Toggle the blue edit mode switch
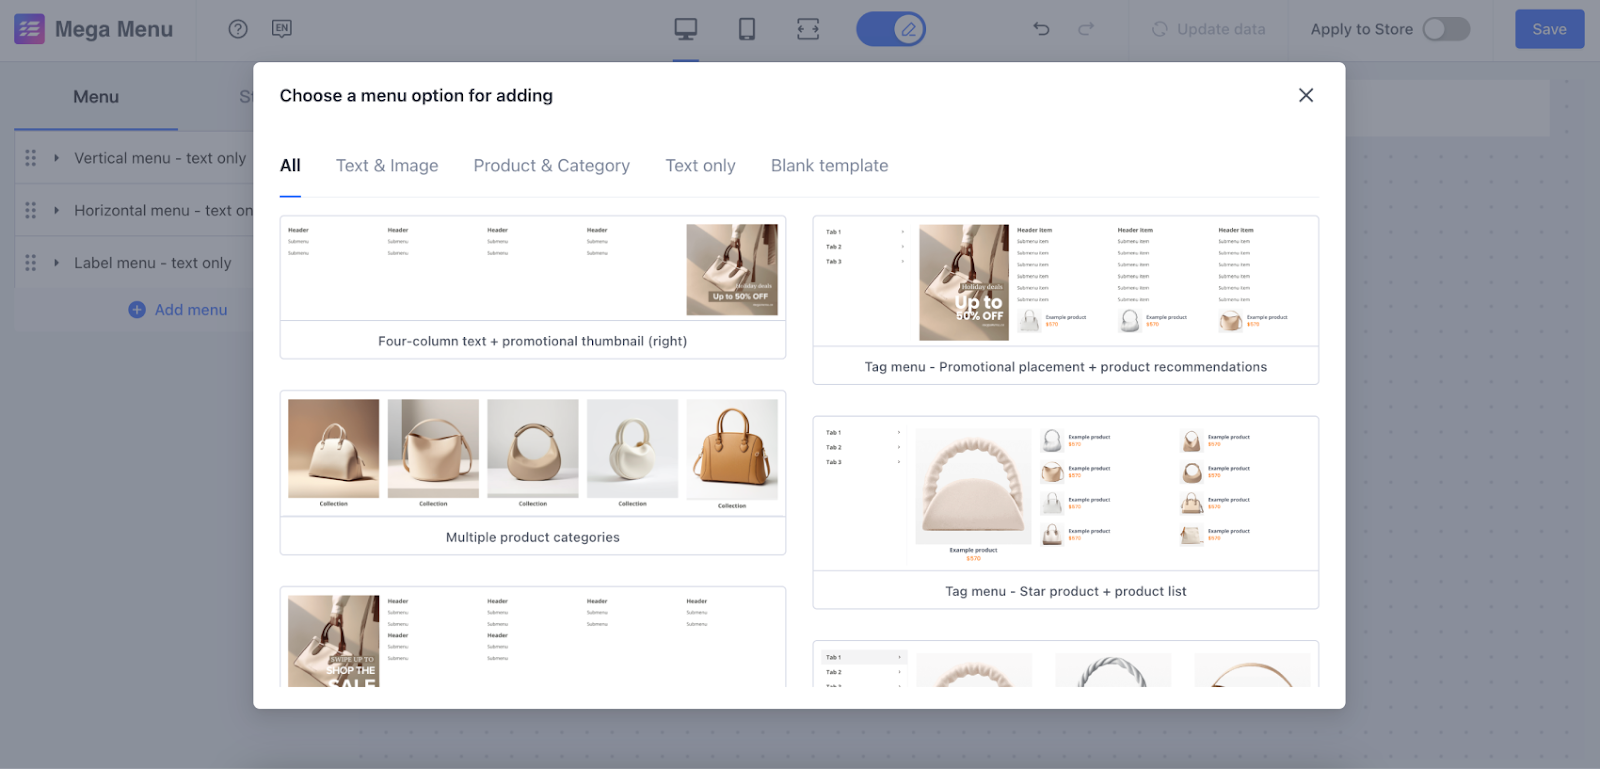The image size is (1600, 769). tap(891, 29)
